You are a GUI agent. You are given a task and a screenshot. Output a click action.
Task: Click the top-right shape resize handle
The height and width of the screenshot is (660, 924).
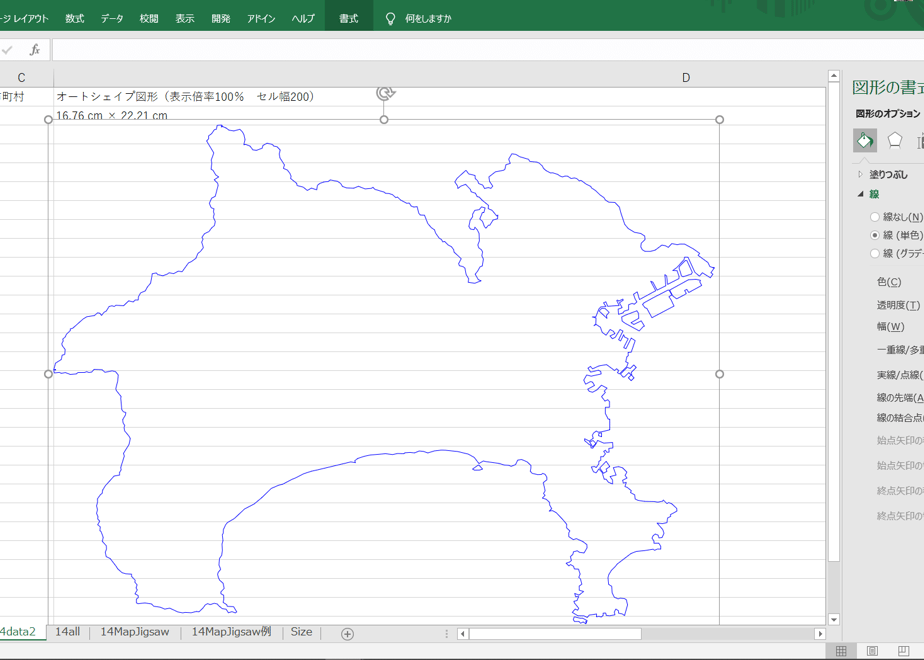click(x=720, y=120)
